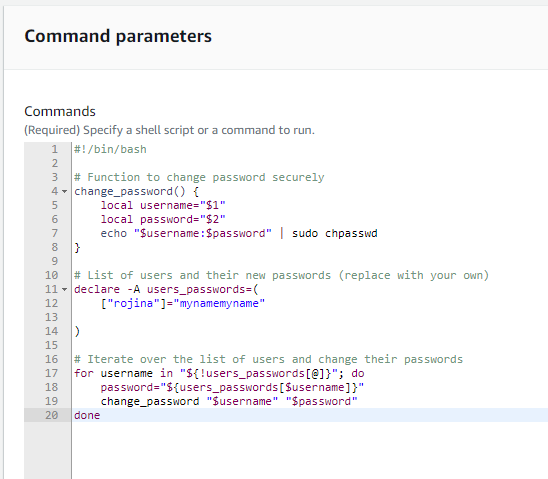Click the local password="$2" line
The width and height of the screenshot is (548, 479).
(163, 219)
